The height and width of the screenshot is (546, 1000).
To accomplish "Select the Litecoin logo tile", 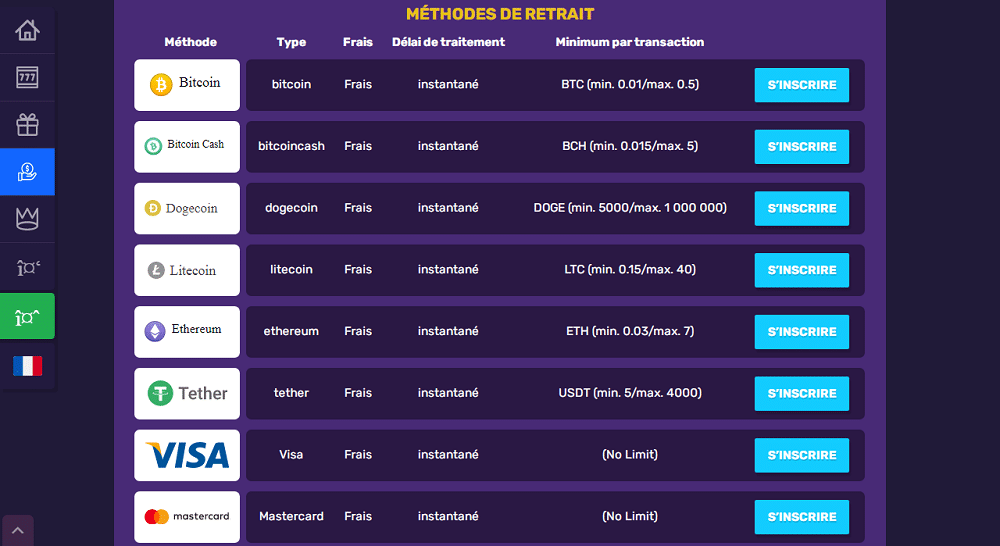I will pos(187,270).
